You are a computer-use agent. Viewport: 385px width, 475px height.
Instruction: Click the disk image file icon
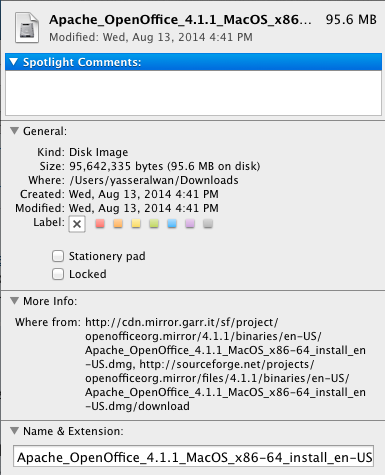[x=27, y=28]
